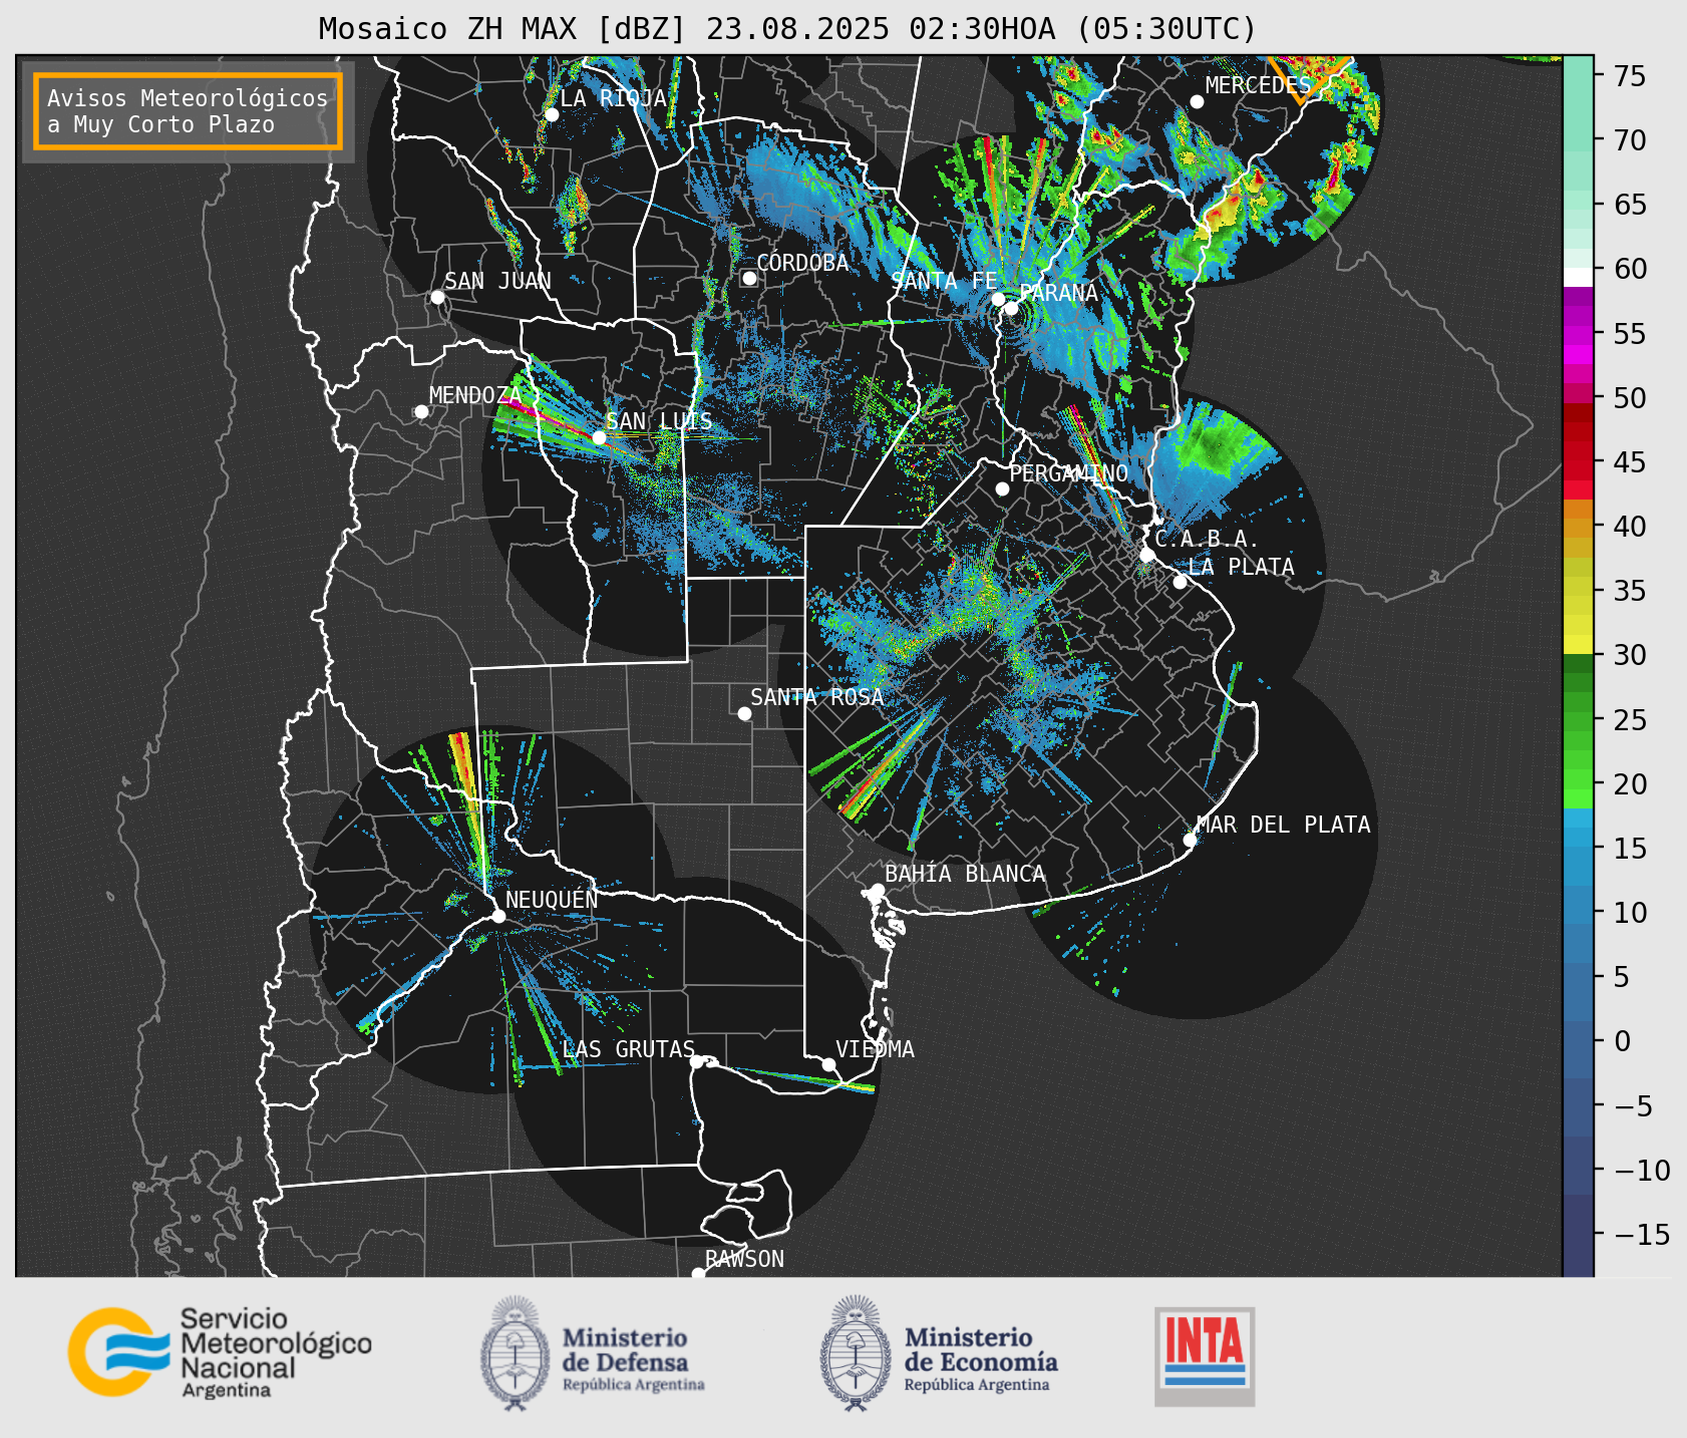
Task: Click the Ministerio de Defensa emblem
Action: [x=516, y=1353]
